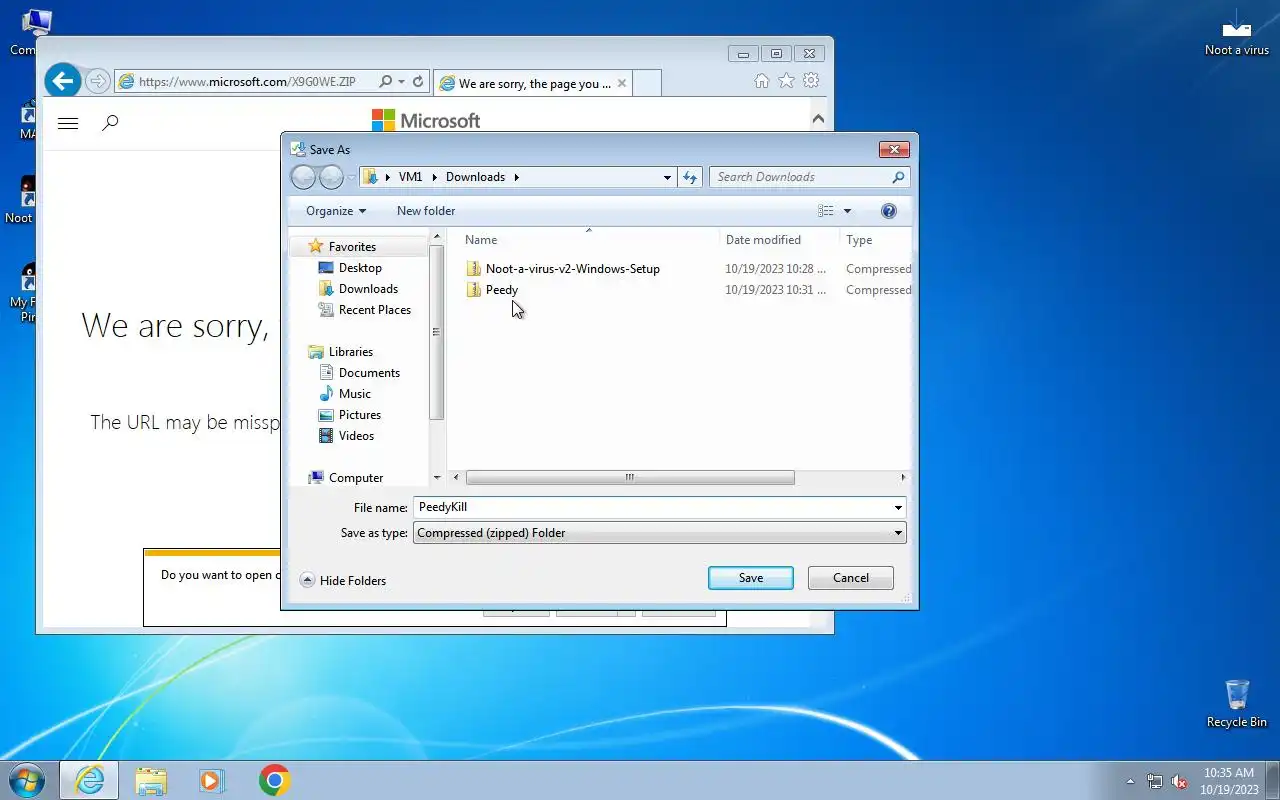Screen dimensions: 1280x800
Task: Click the Internet Explorer back arrow button
Action: 62,81
